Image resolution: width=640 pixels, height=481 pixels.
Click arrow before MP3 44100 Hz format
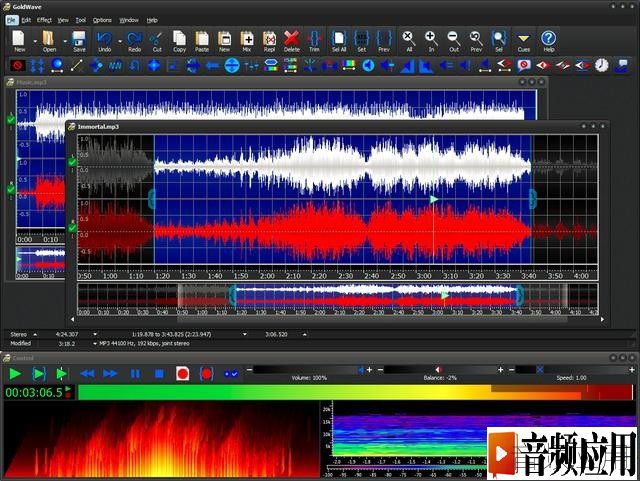(x=95, y=344)
